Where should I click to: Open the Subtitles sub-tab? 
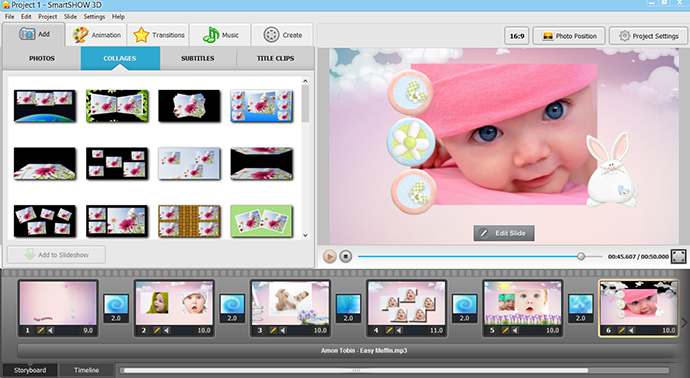[198, 58]
